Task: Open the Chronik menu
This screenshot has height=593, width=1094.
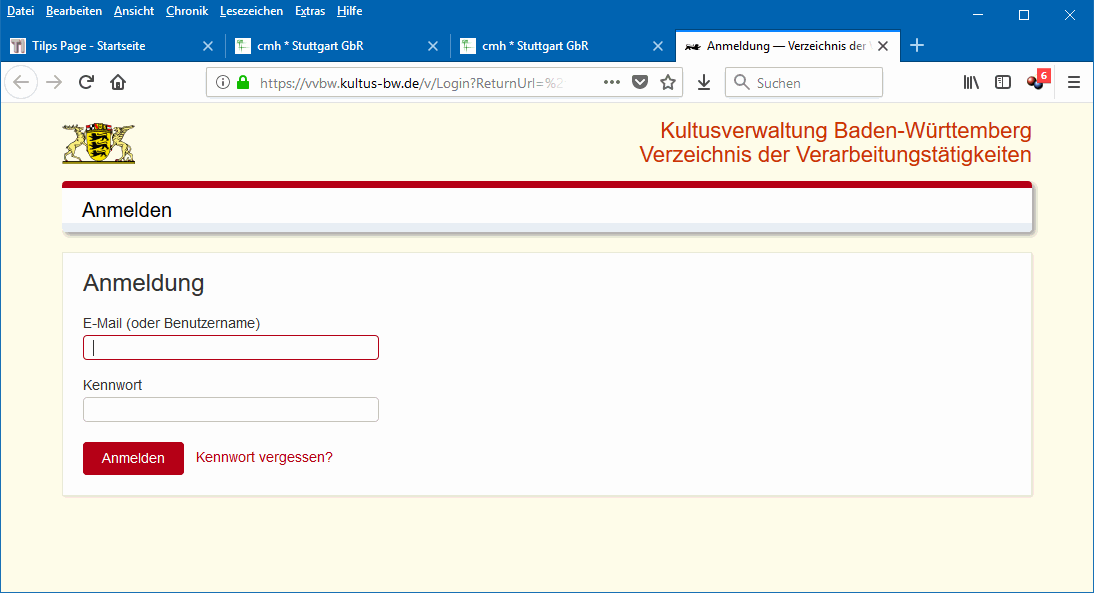Action: [187, 11]
